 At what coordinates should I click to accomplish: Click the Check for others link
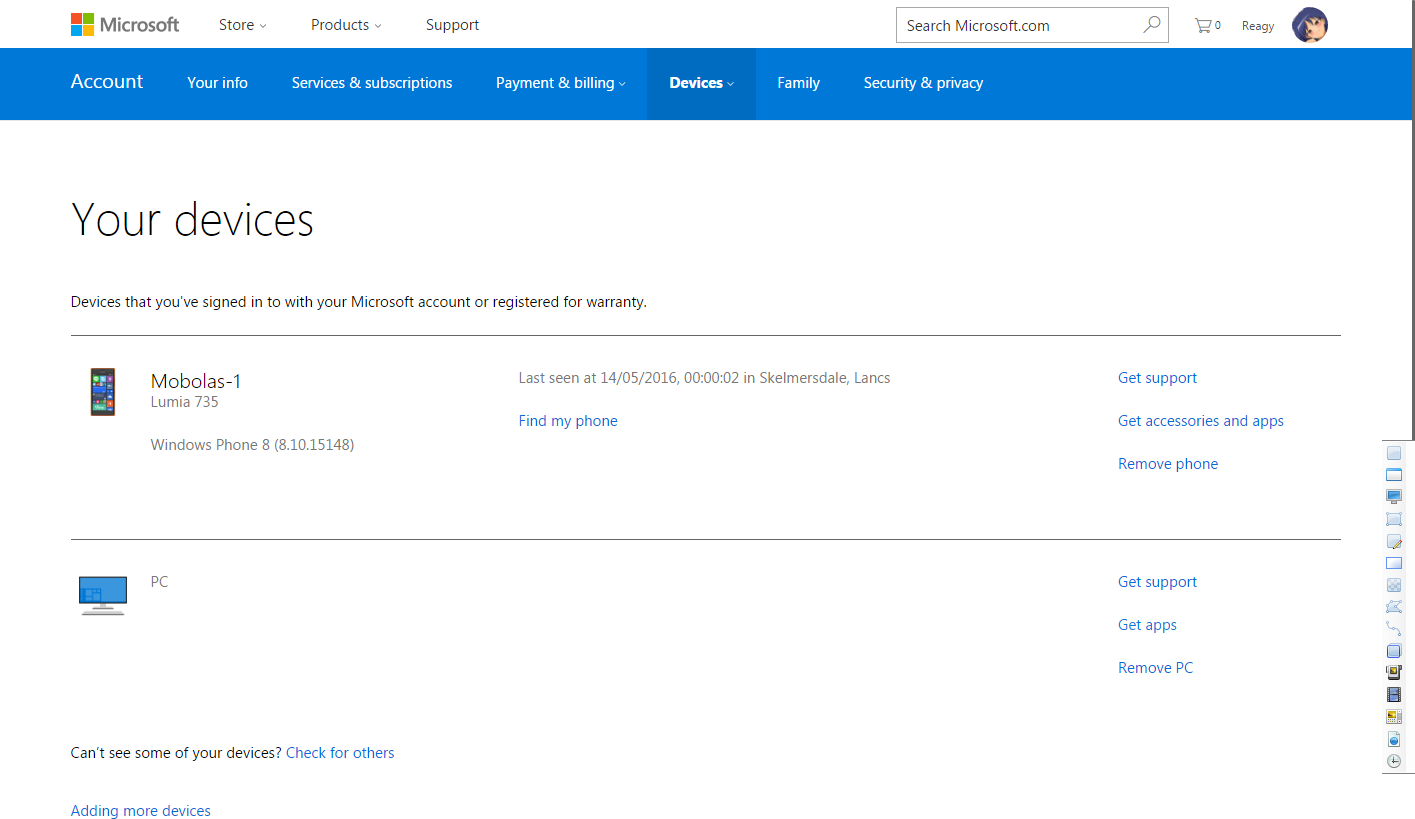pos(340,753)
